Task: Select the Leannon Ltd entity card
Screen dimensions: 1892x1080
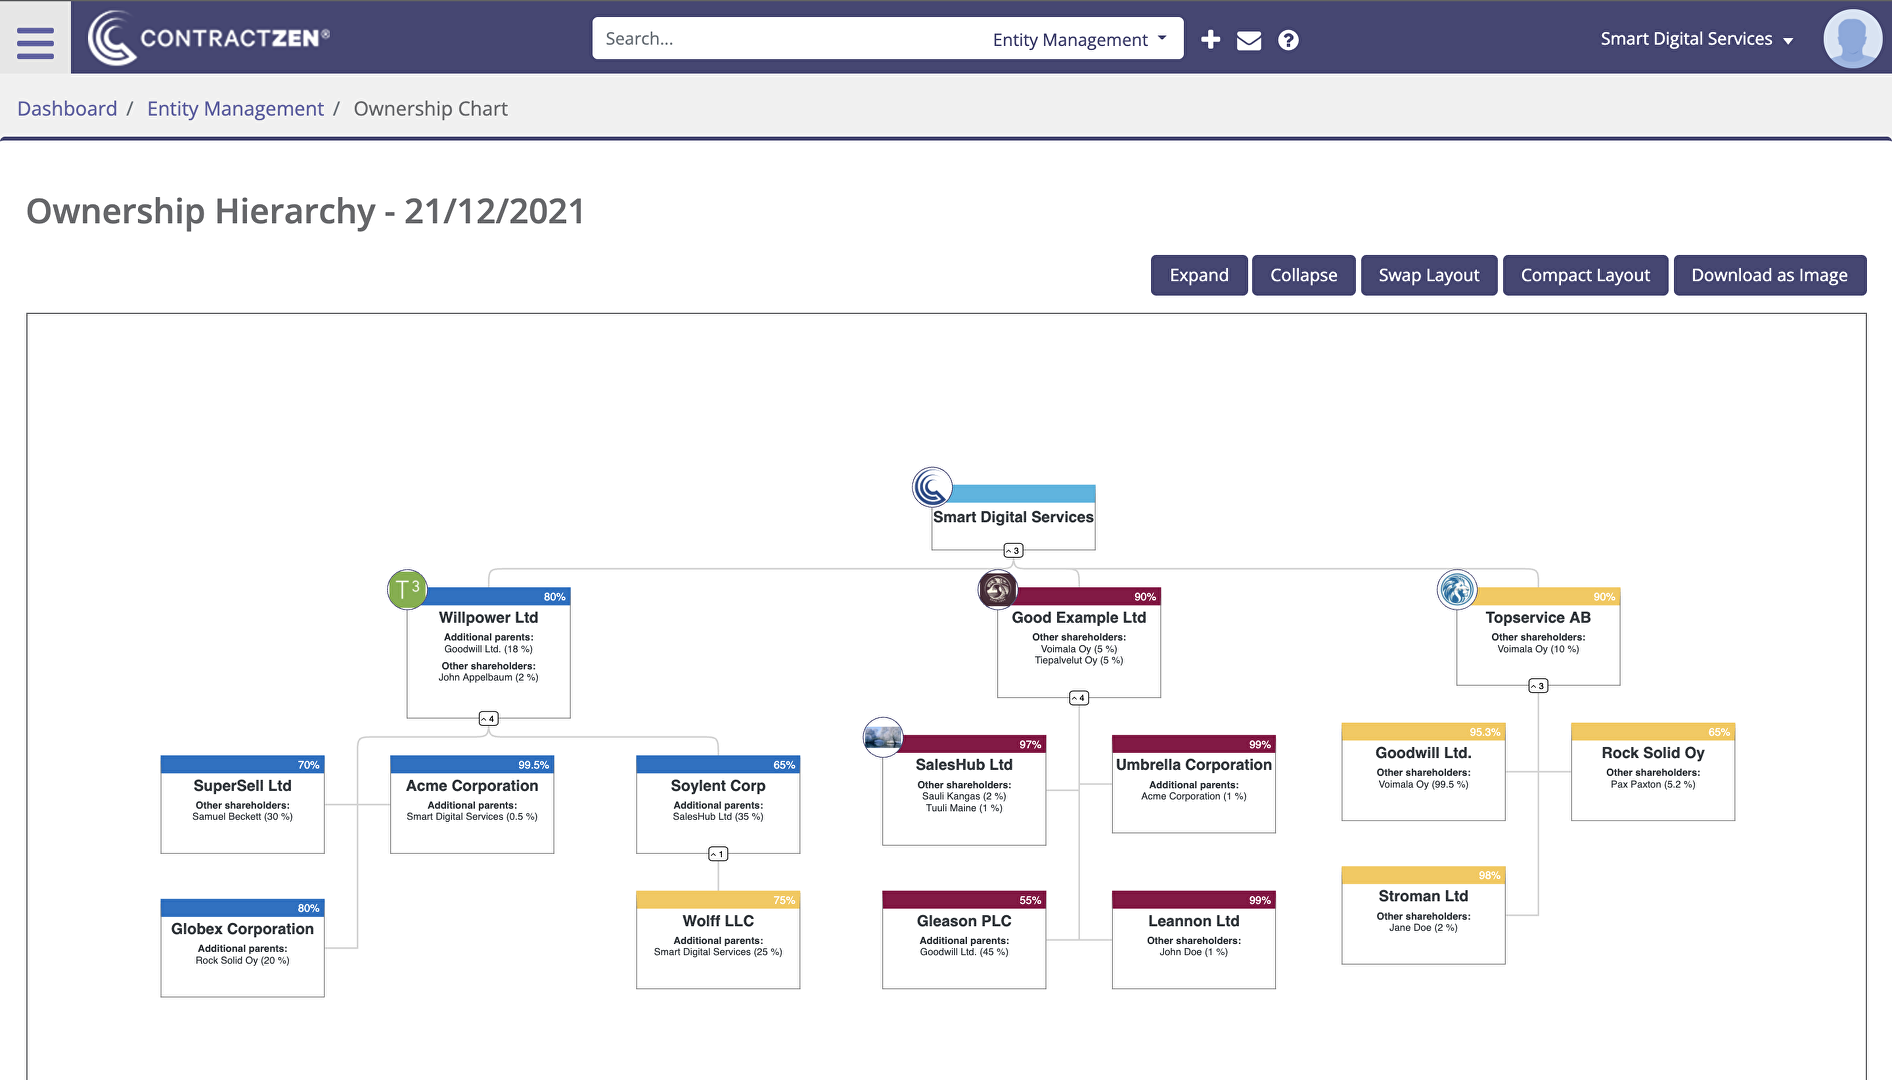Action: [1194, 940]
